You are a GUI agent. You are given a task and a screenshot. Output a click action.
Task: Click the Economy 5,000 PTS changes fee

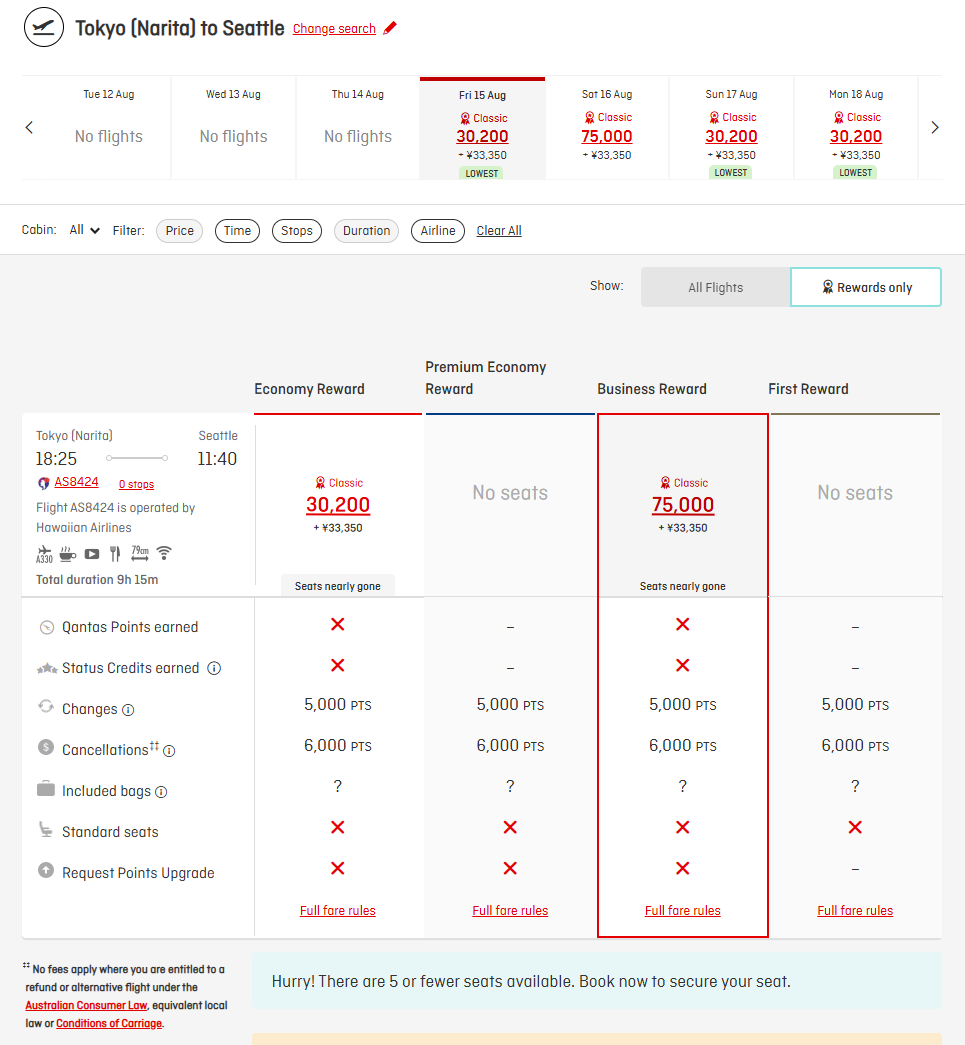[338, 704]
